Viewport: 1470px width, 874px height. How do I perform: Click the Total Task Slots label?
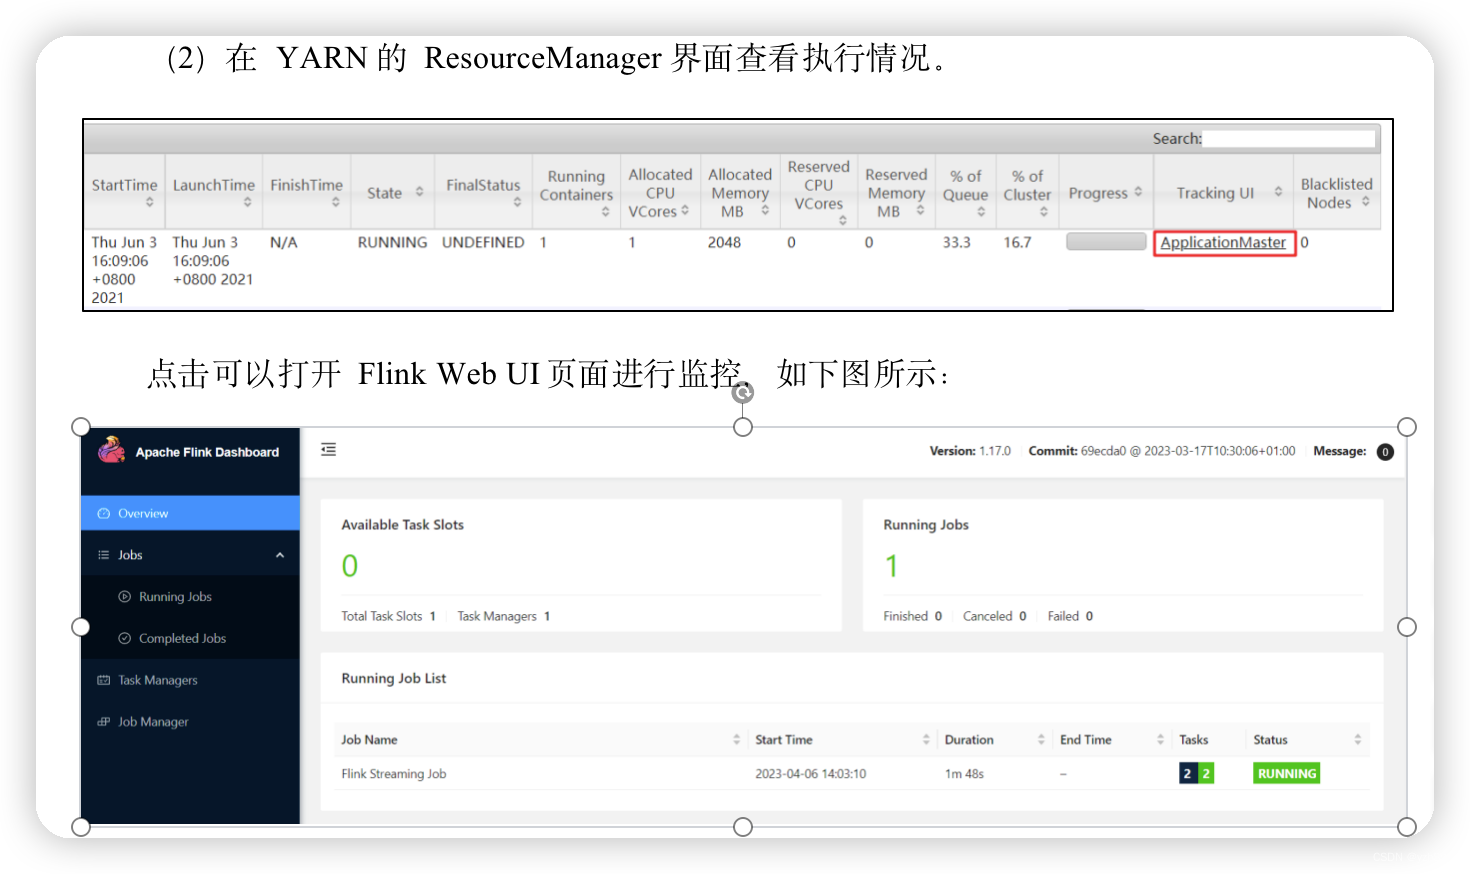[x=382, y=616]
